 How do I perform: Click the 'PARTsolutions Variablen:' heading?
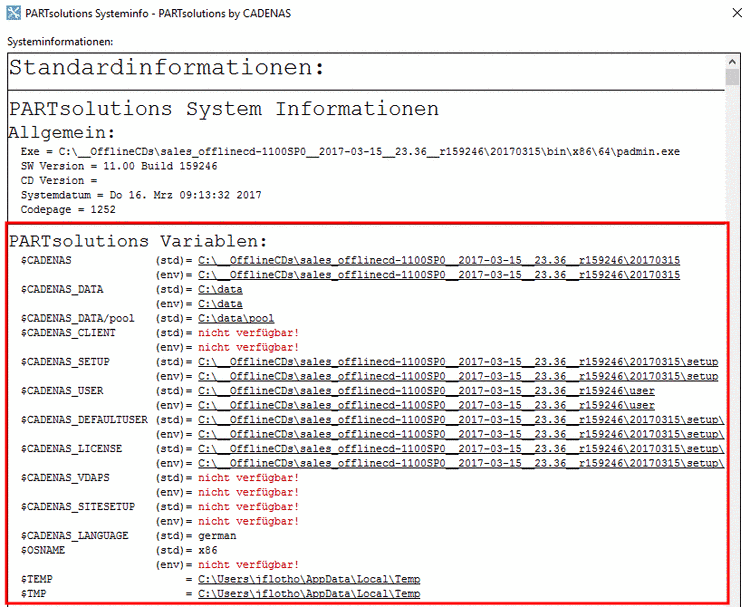pyautogui.click(x=138, y=241)
